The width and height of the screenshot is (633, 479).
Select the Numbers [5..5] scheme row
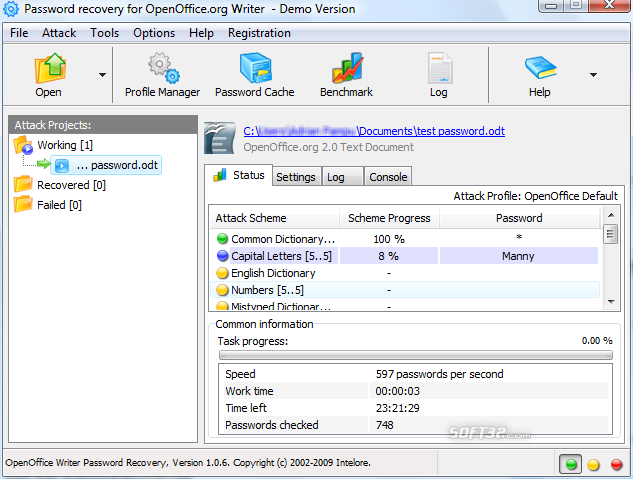coord(405,290)
